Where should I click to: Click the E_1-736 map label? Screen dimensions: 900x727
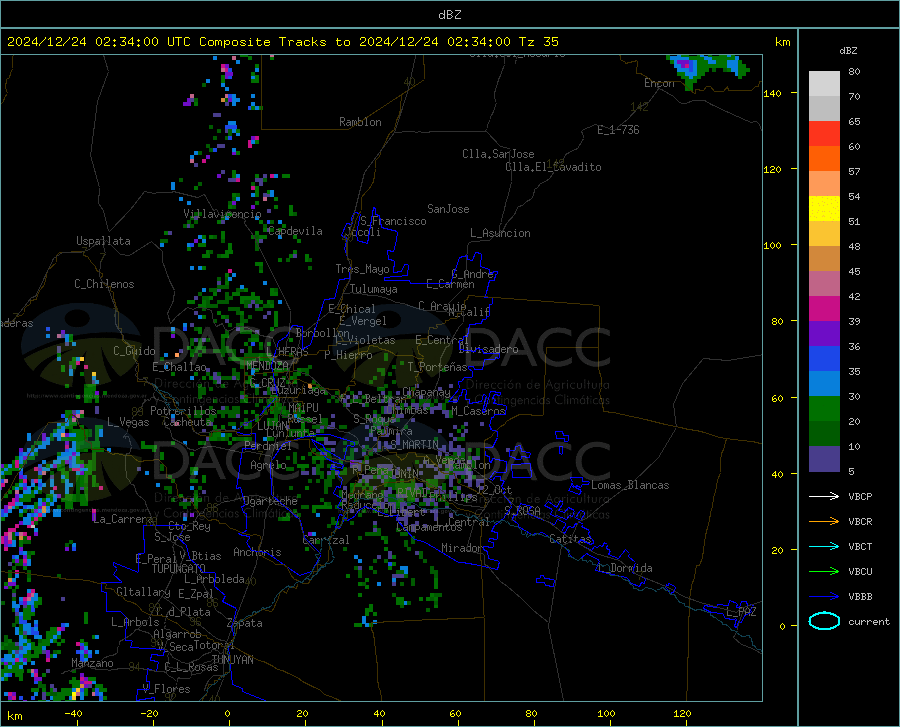618,130
